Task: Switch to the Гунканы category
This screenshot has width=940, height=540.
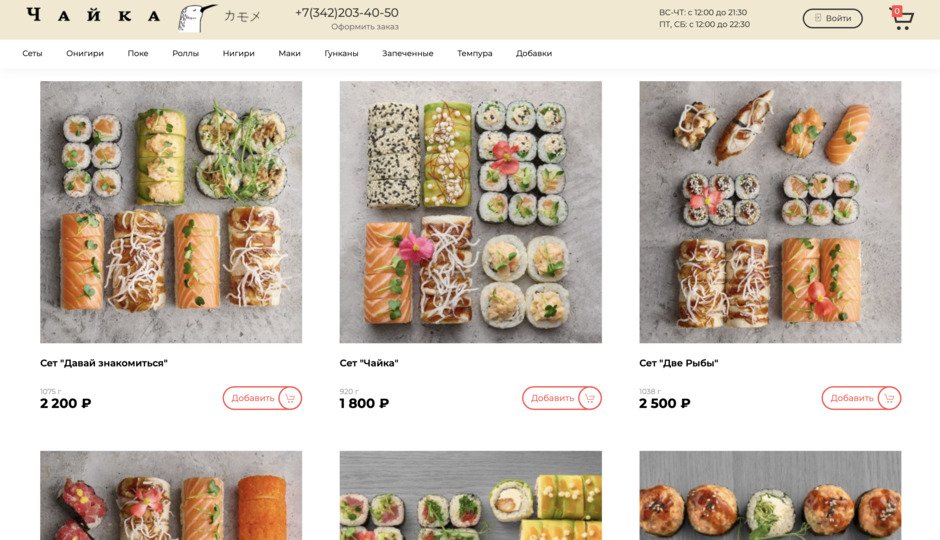Action: 341,53
